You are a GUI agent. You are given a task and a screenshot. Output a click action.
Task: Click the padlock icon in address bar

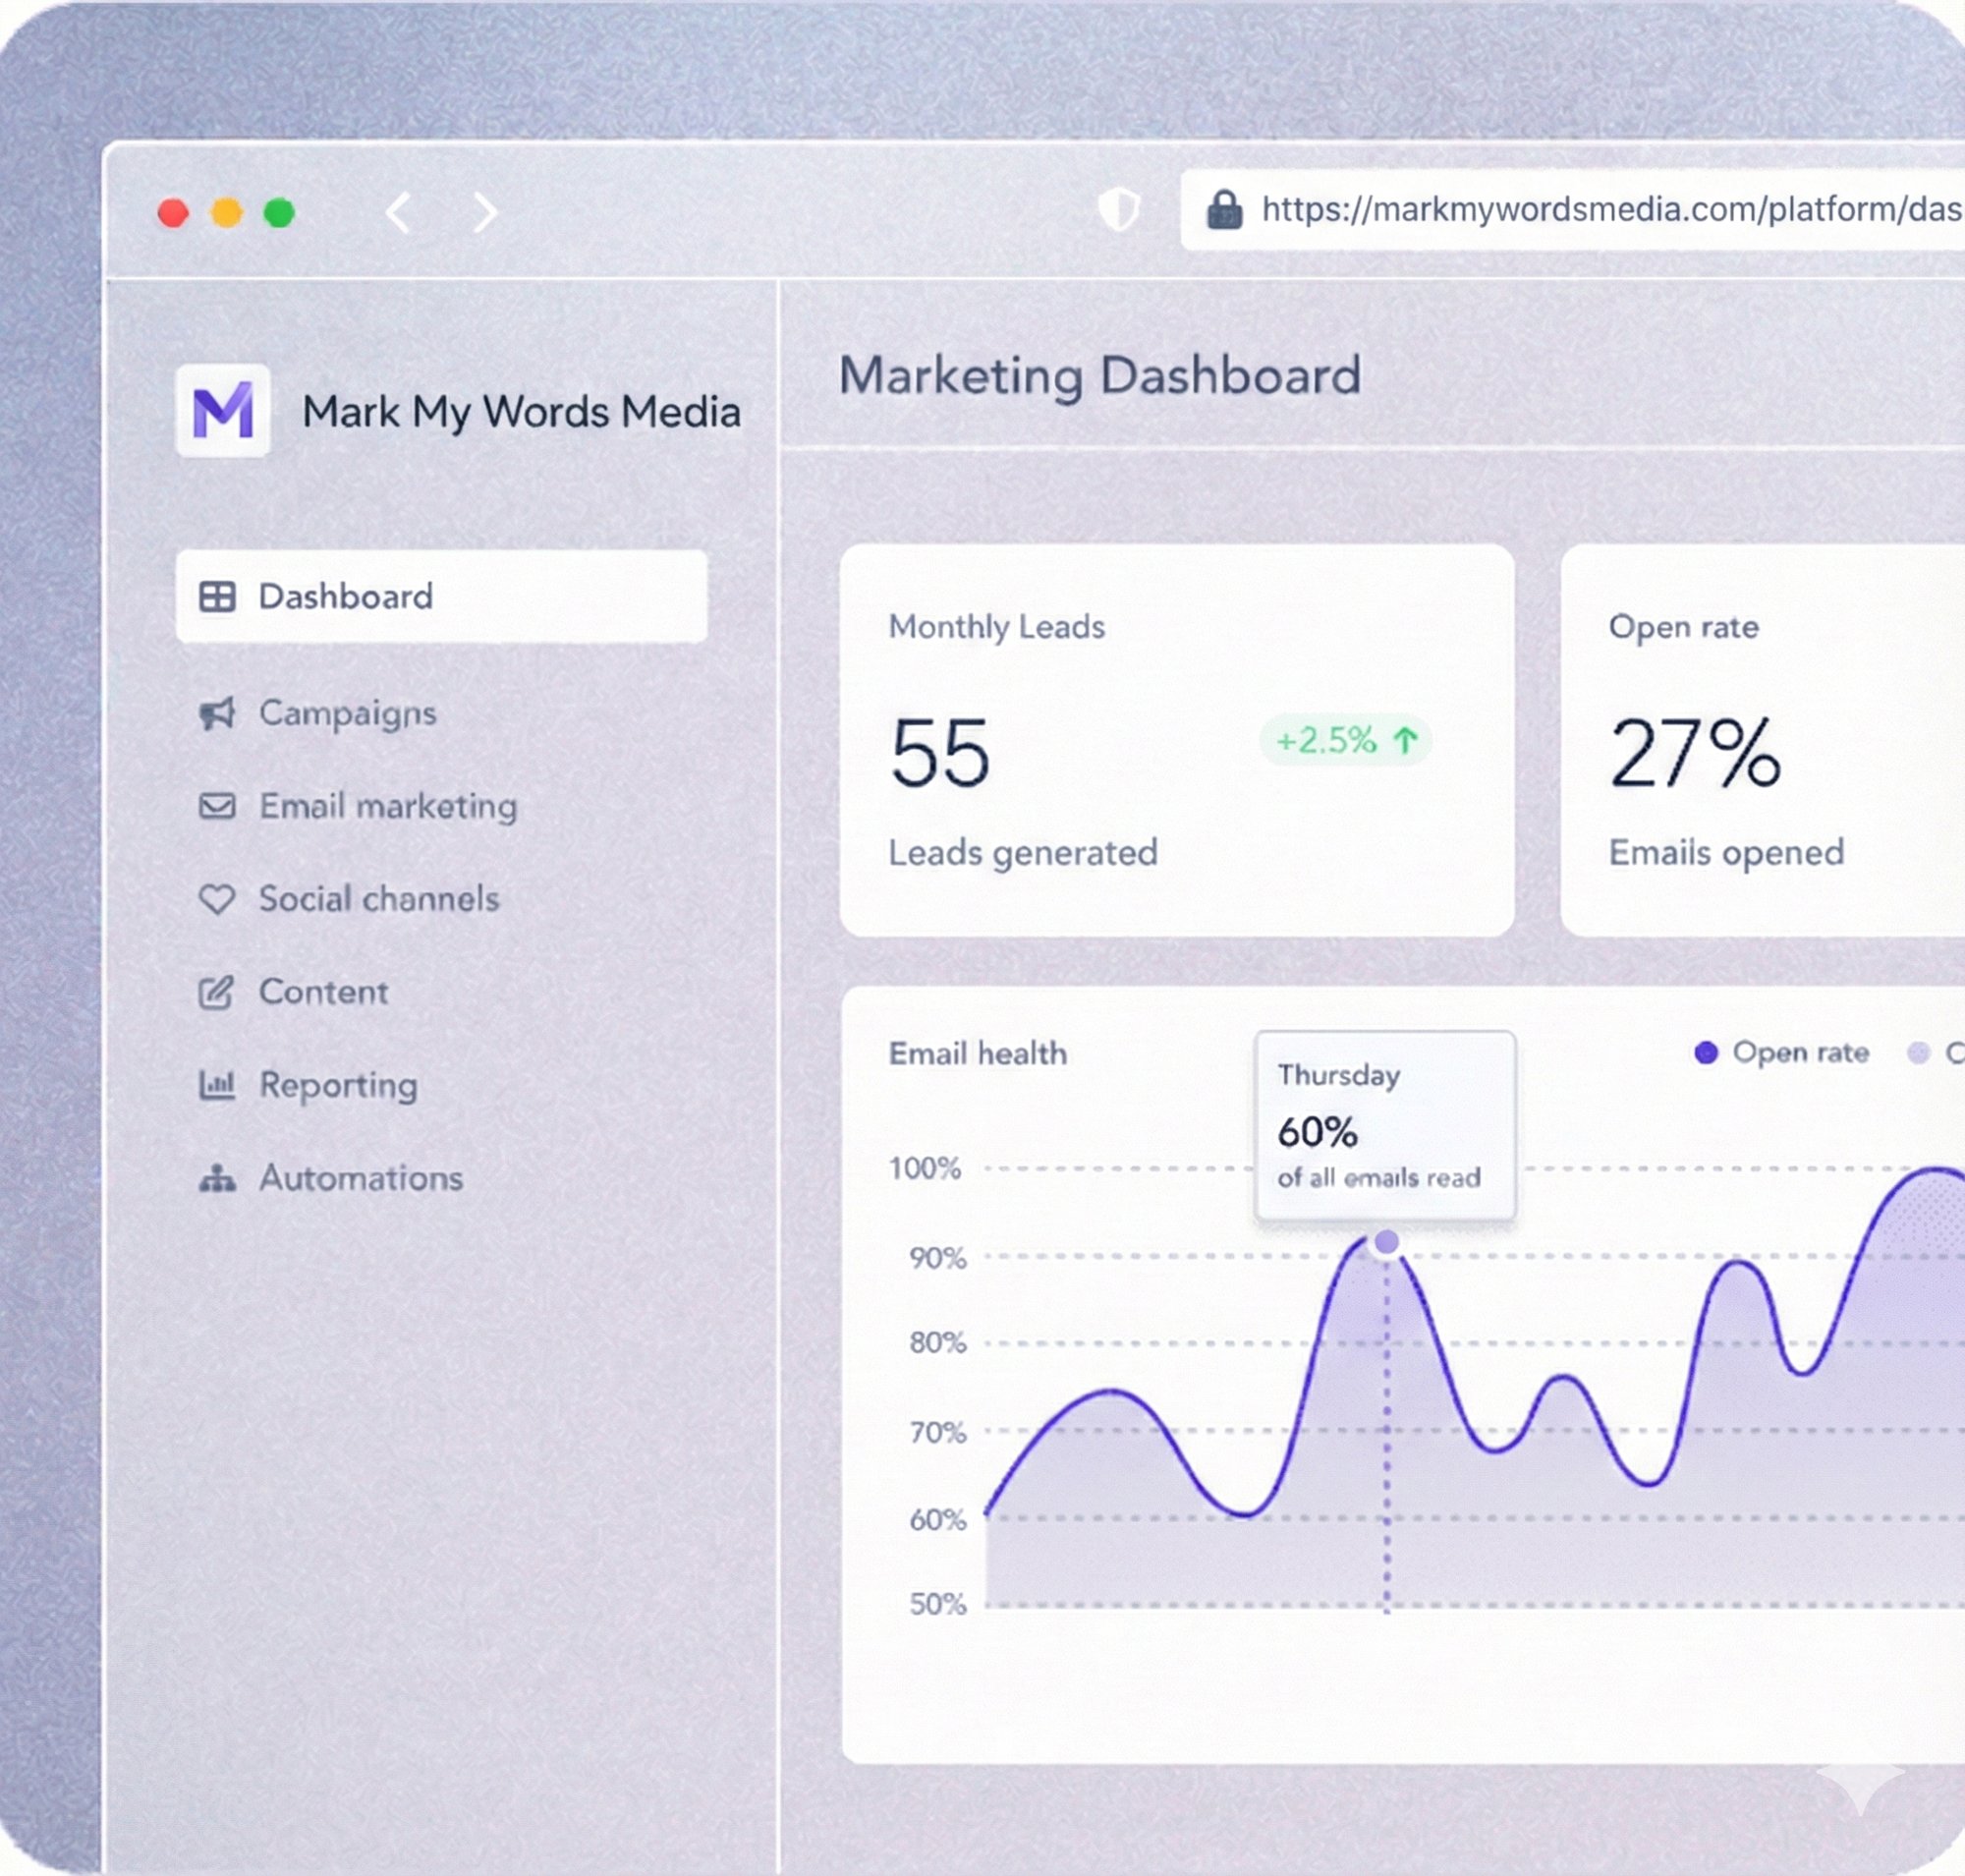coord(1224,210)
